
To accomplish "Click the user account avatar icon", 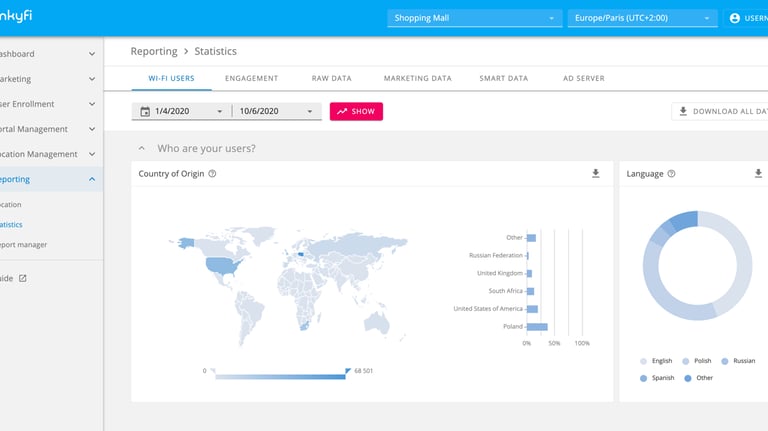I will tap(735, 18).
